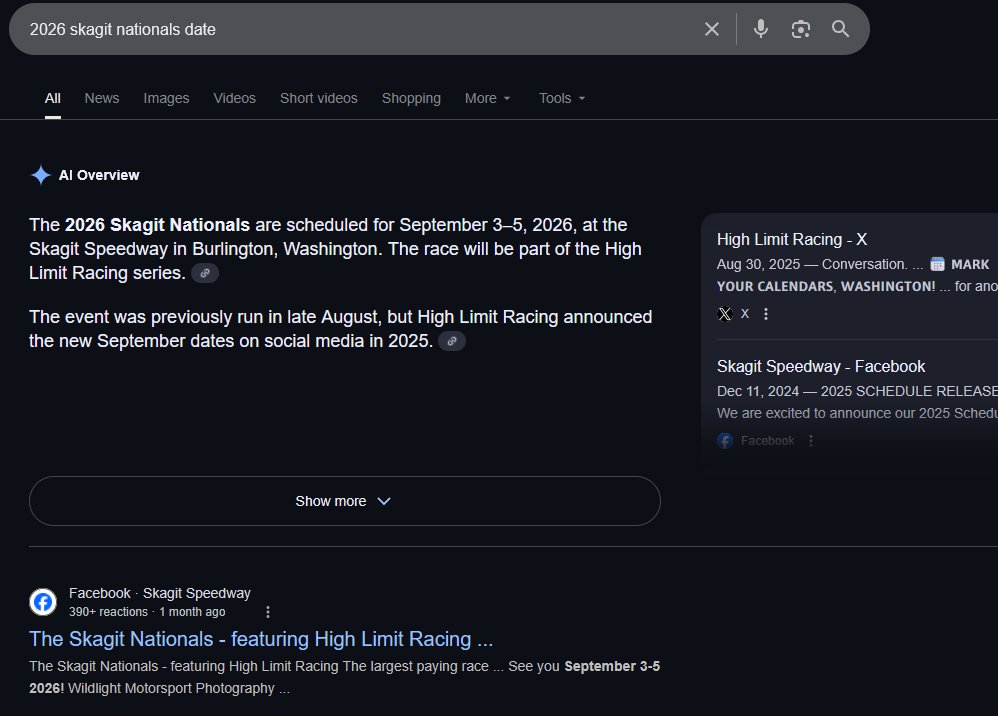The height and width of the screenshot is (716, 998).
Task: Open source link icon after 'Limit Racing series.'
Action: [x=205, y=273]
